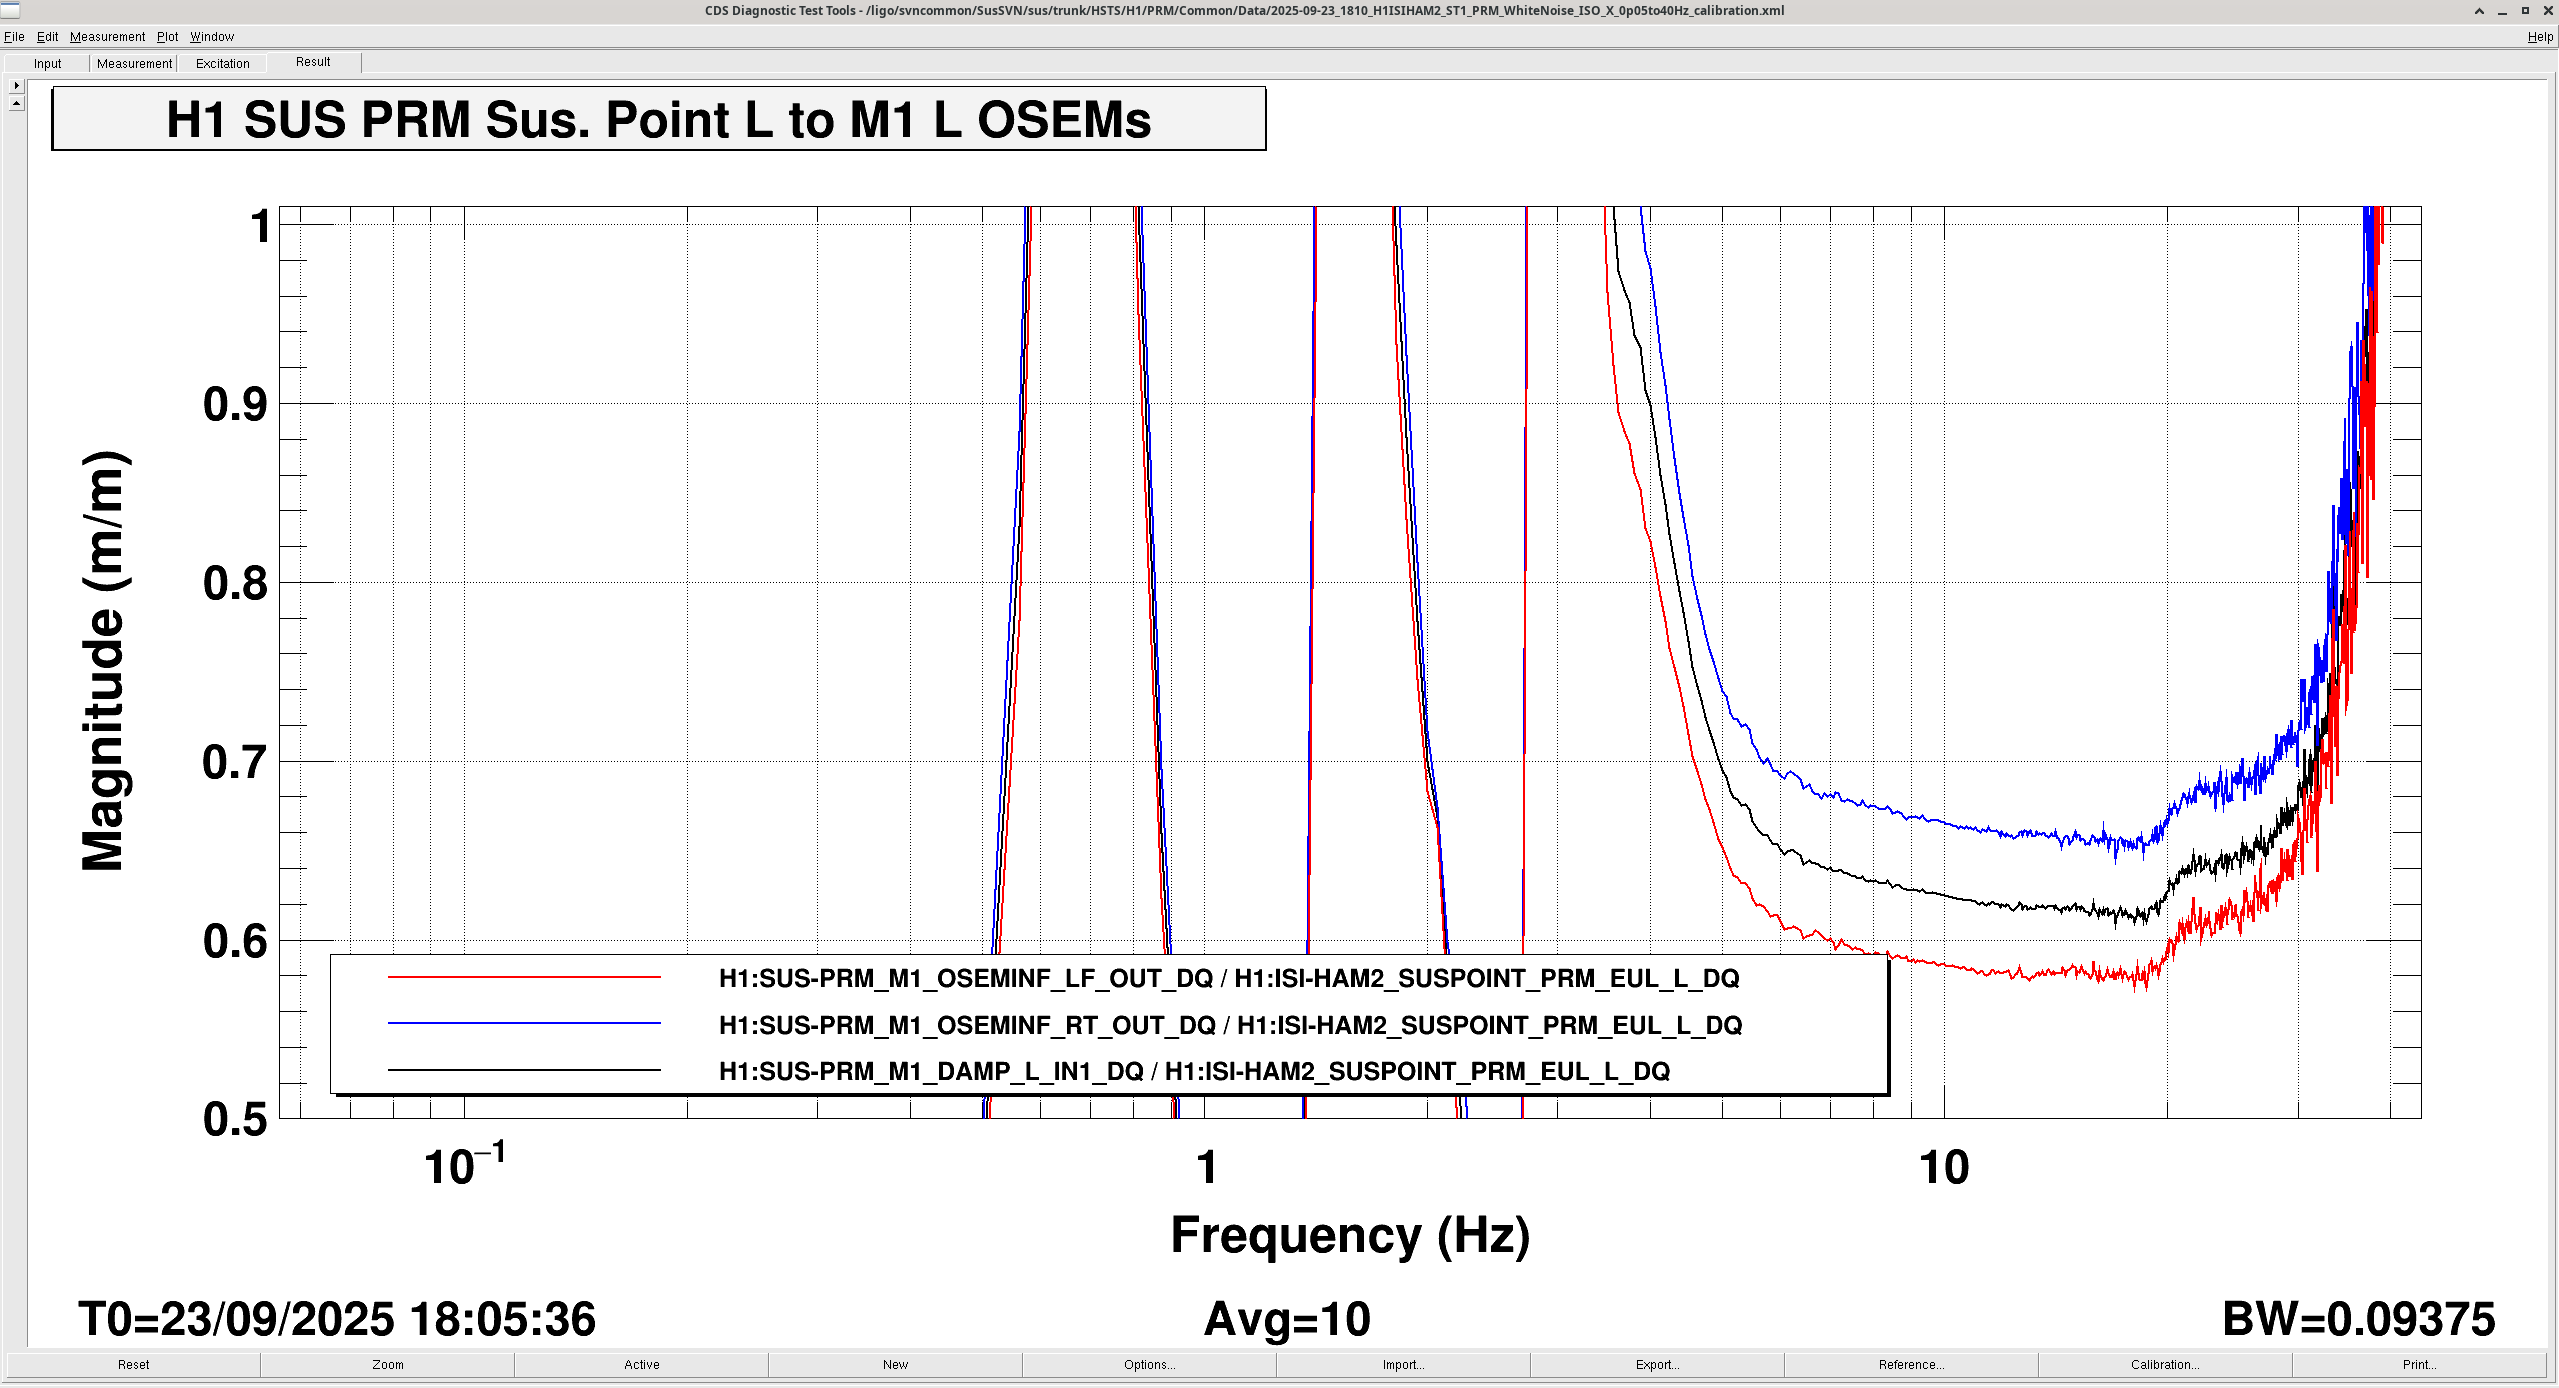The height and width of the screenshot is (1388, 2559).
Task: Open the Plot menu
Action: click(x=167, y=37)
